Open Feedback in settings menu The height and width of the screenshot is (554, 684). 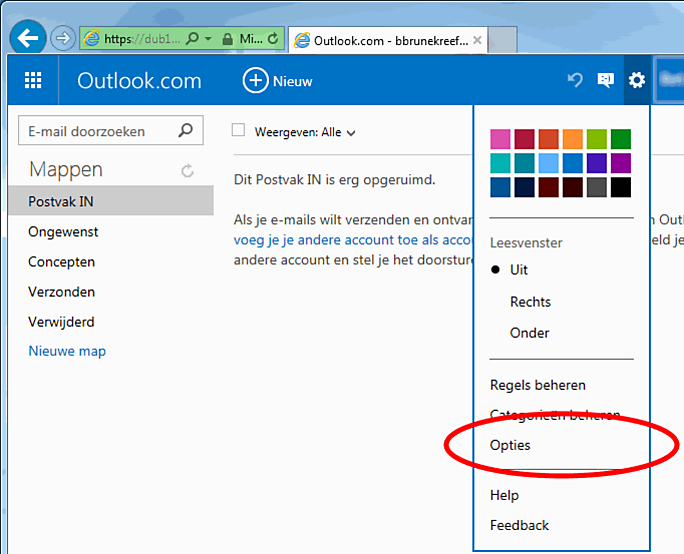tap(519, 525)
